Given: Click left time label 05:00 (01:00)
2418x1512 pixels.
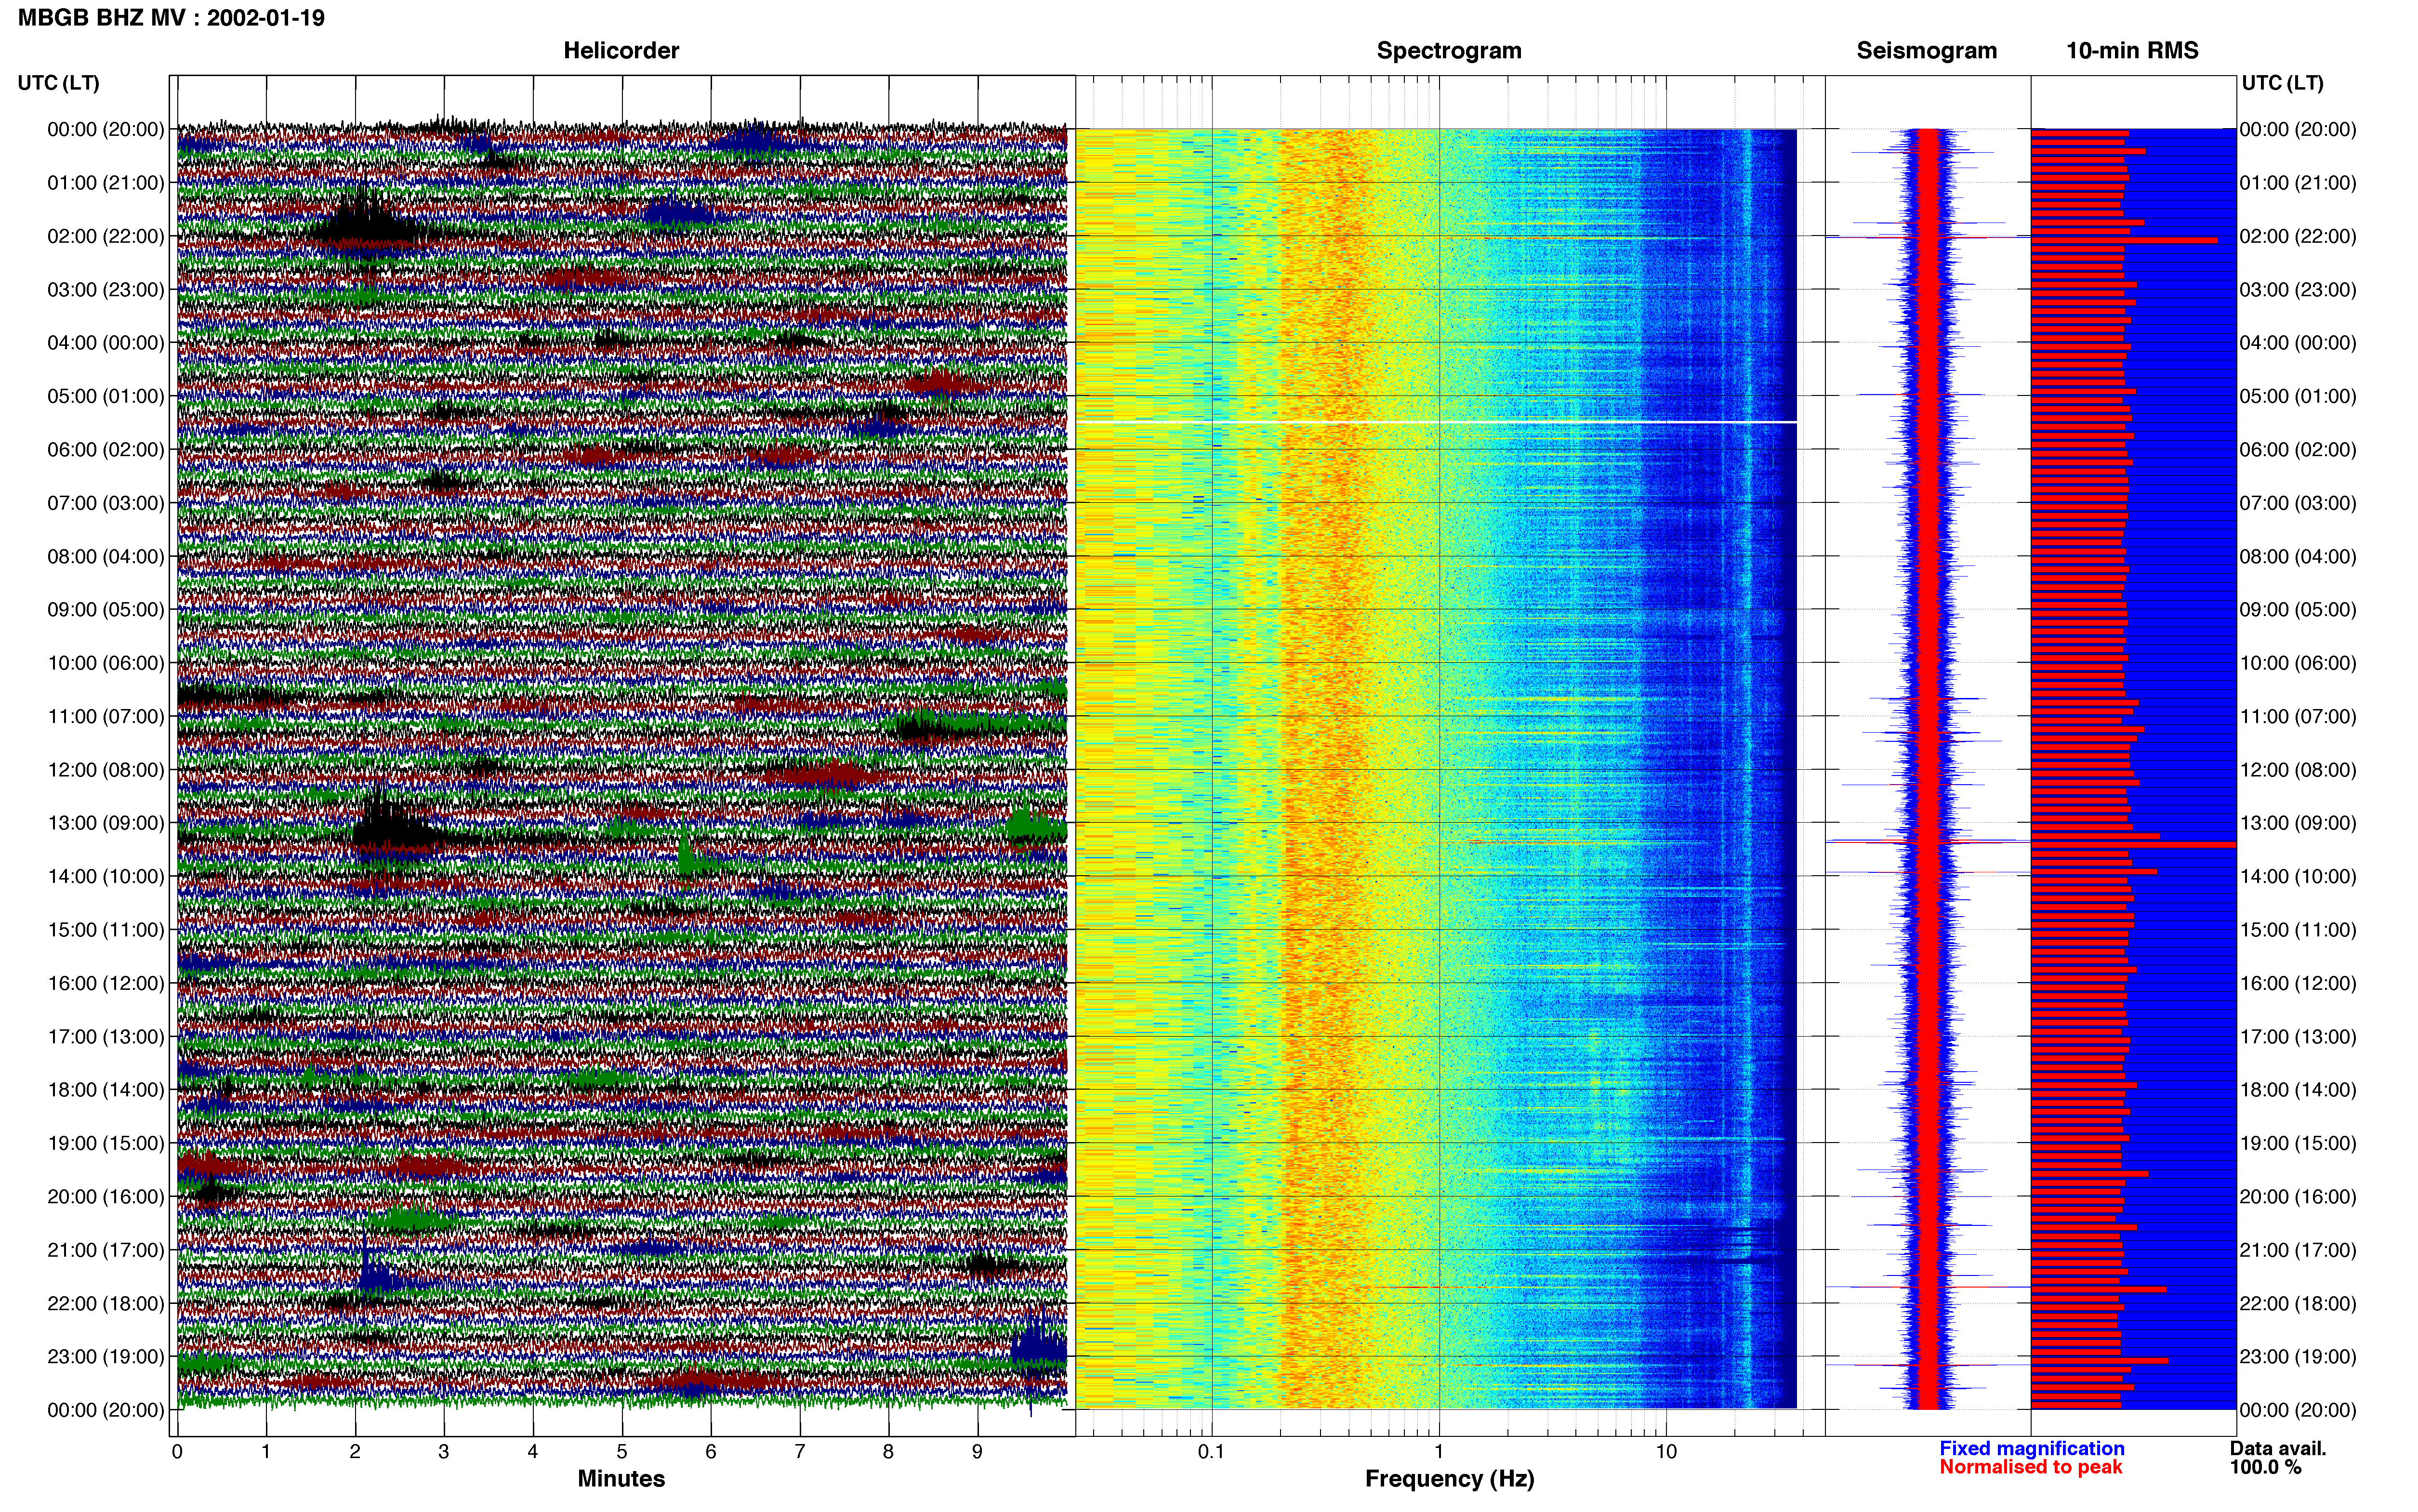Looking at the screenshot, I should tap(106, 396).
